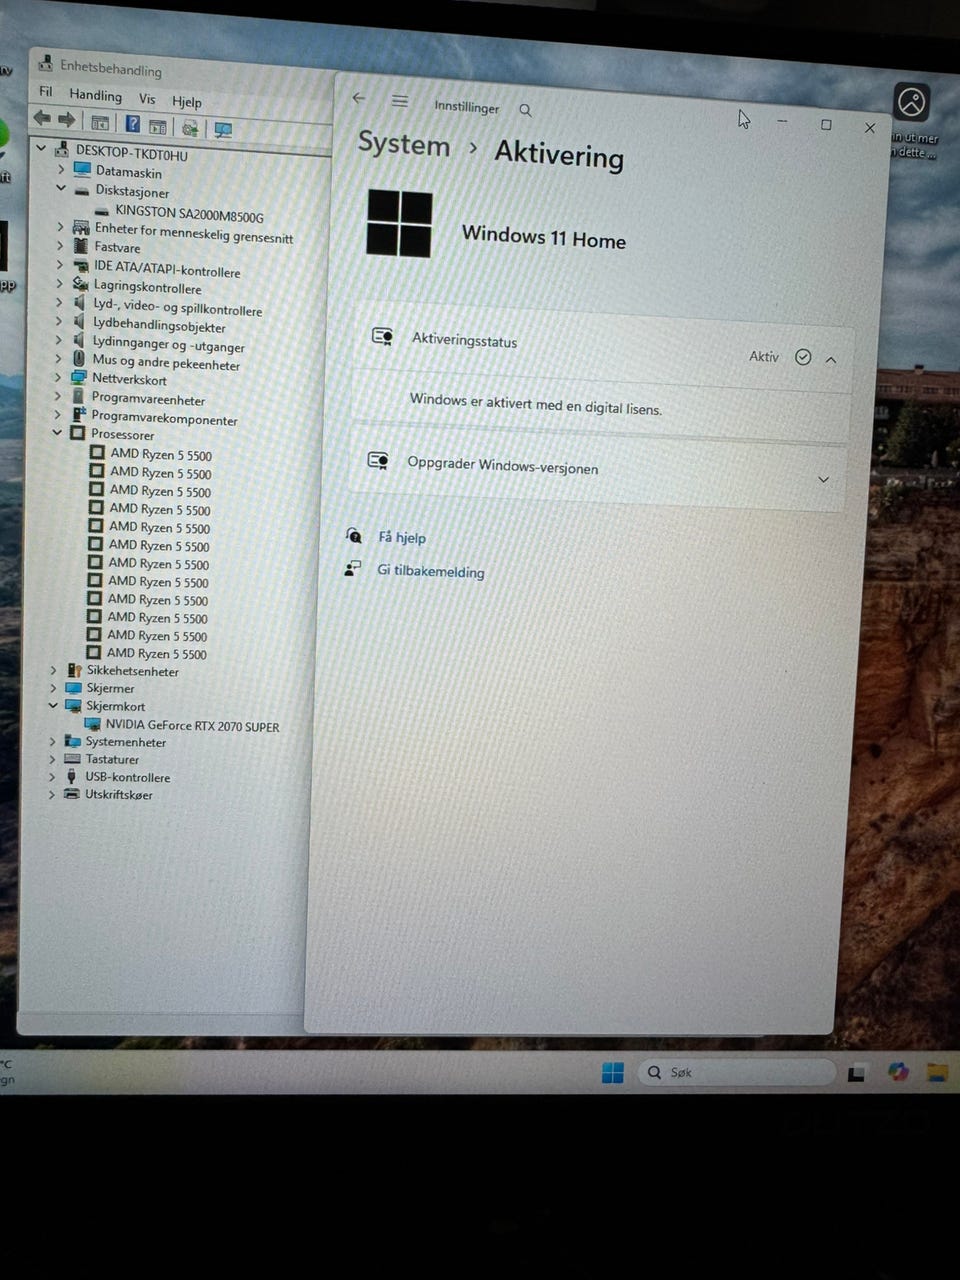The width and height of the screenshot is (960, 1280).
Task: Open the Windows Start button
Action: tap(612, 1072)
